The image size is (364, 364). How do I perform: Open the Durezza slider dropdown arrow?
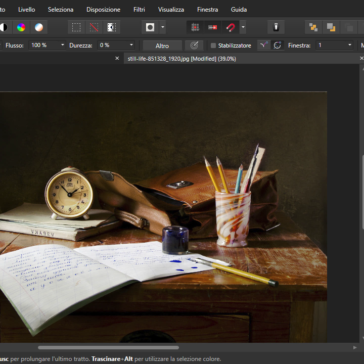click(x=131, y=45)
